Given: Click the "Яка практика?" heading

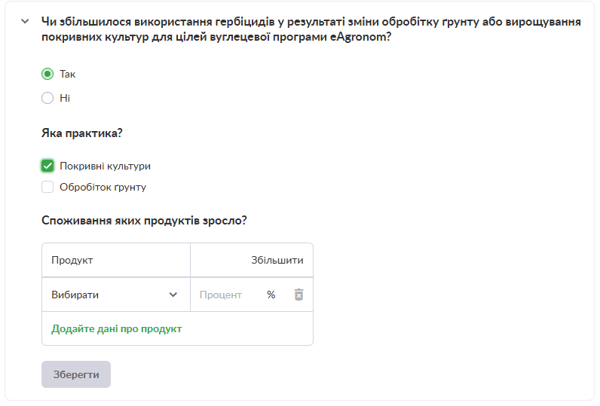Looking at the screenshot, I should pos(88,133).
